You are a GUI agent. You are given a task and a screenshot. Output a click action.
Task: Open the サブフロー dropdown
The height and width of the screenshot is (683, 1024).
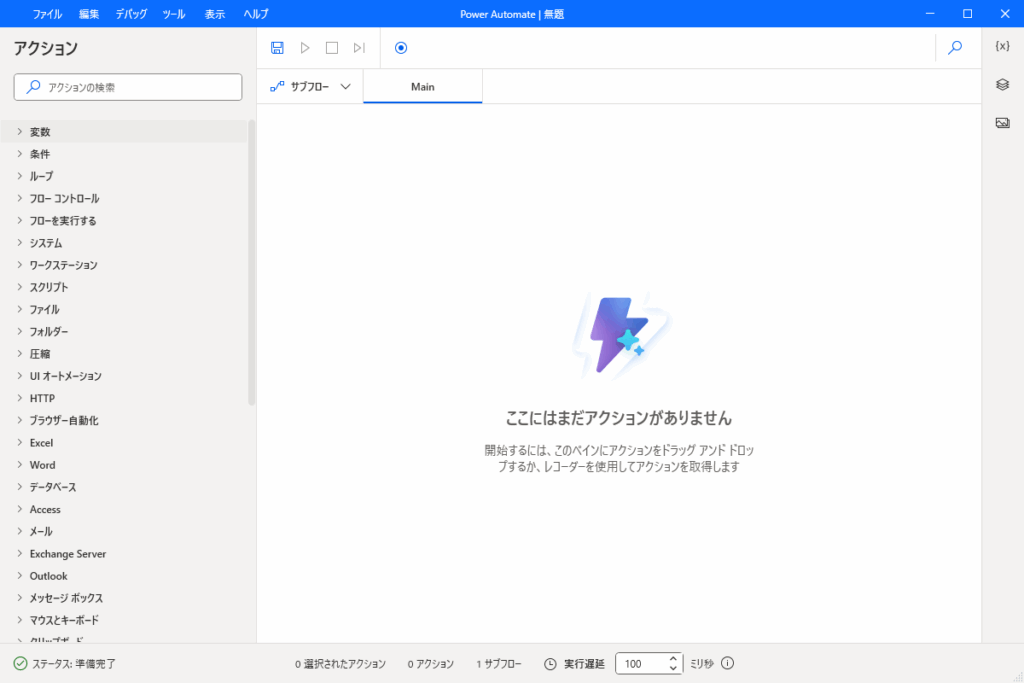tap(311, 87)
